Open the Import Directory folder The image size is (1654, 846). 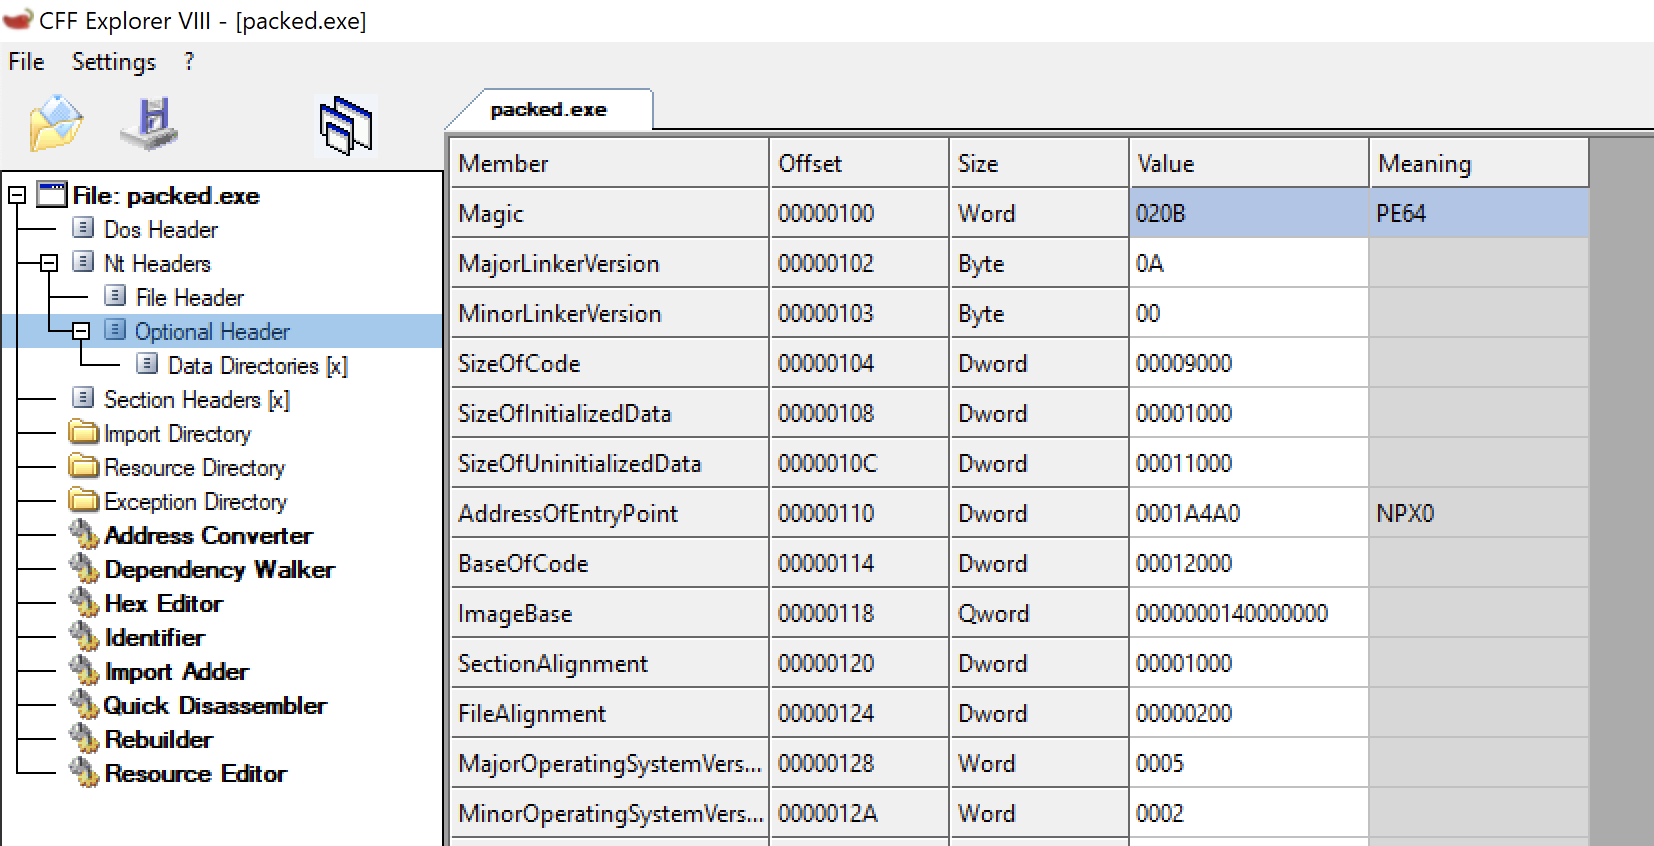(177, 434)
